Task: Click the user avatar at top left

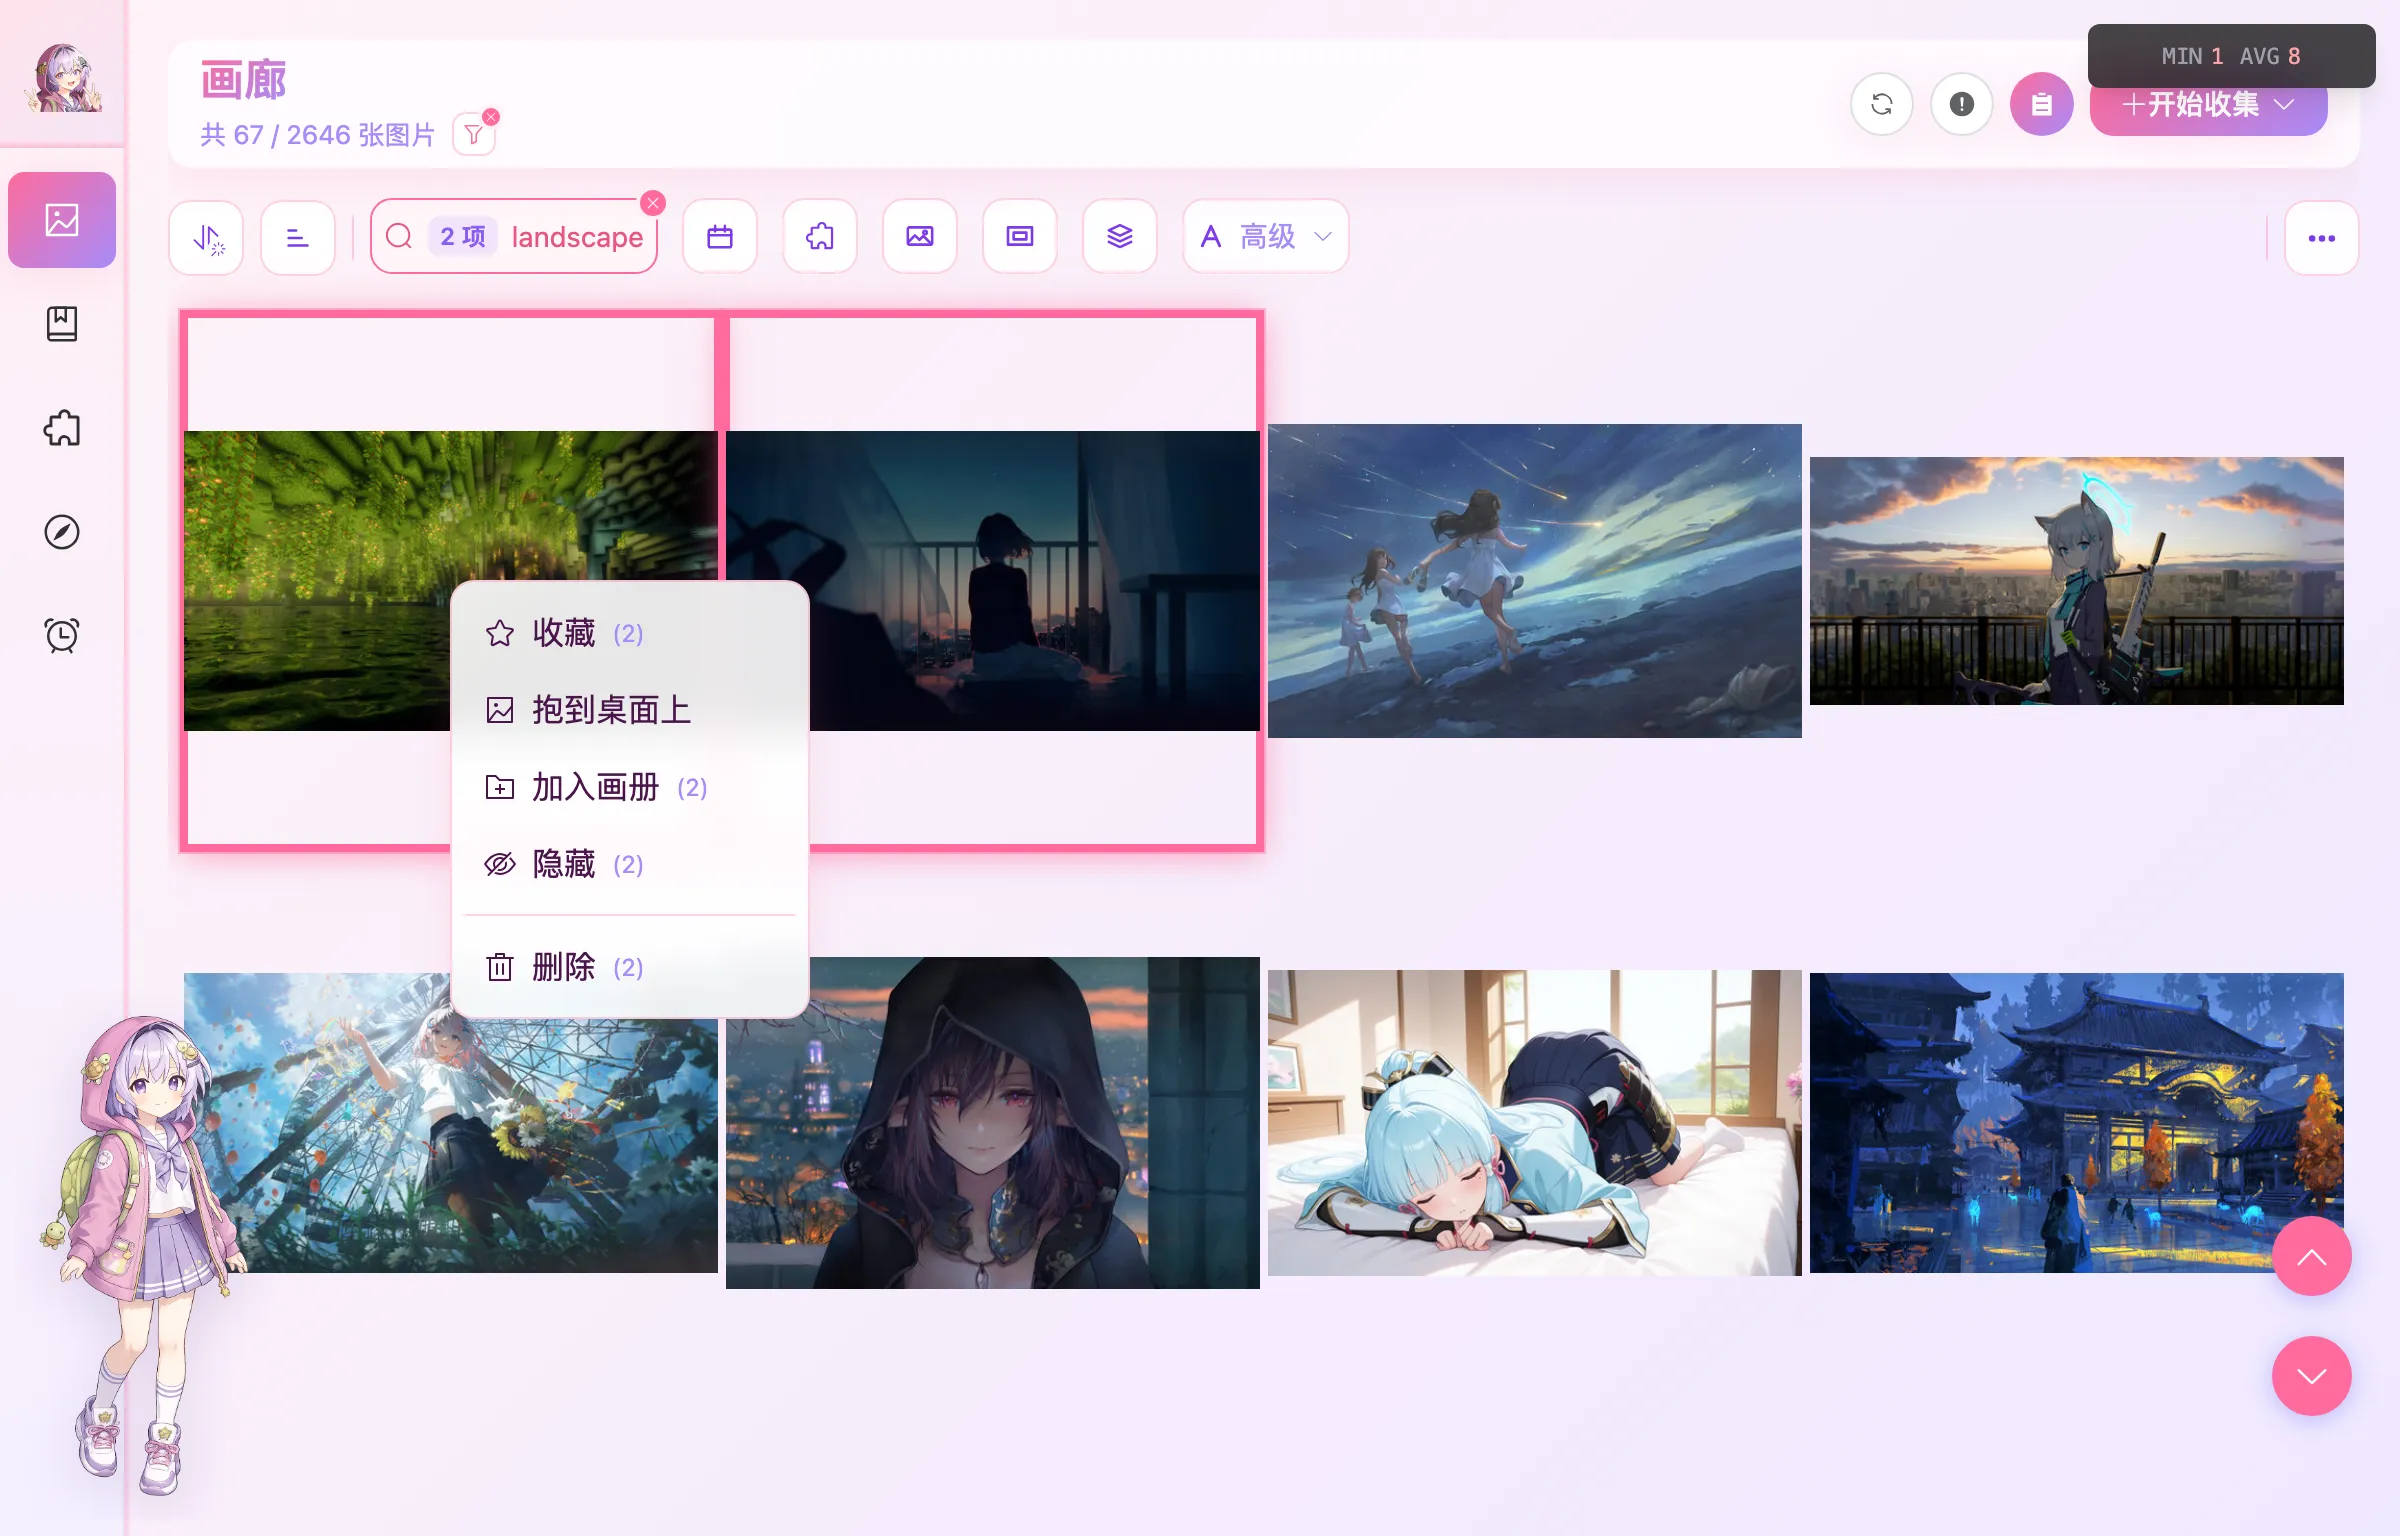Action: tap(63, 78)
